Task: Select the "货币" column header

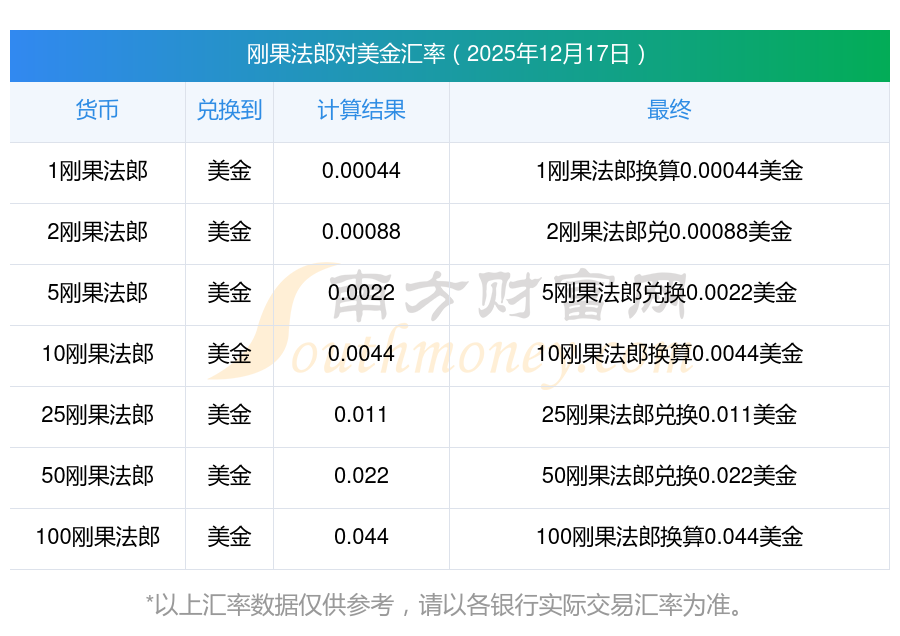Action: [97, 110]
